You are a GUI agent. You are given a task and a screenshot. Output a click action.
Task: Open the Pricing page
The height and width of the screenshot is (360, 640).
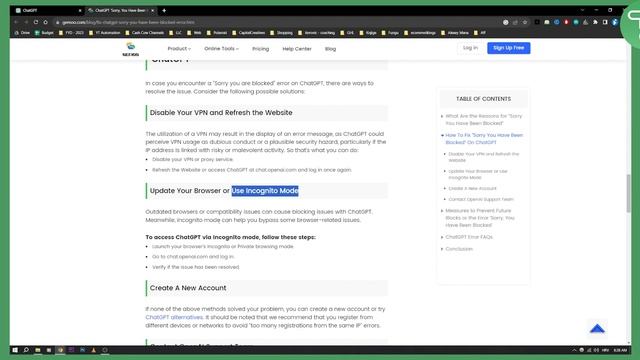(x=260, y=49)
